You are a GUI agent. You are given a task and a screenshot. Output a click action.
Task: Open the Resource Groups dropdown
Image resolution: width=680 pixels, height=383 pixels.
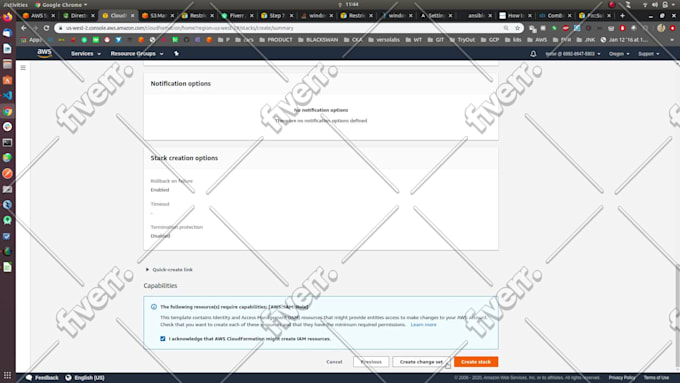[x=137, y=53]
